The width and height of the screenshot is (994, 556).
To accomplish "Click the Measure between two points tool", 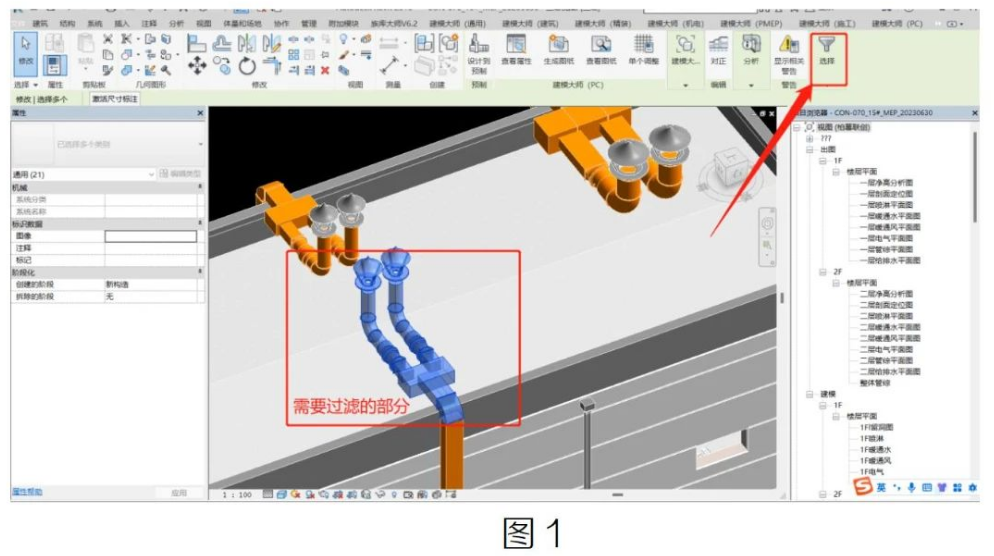I will 389,43.
